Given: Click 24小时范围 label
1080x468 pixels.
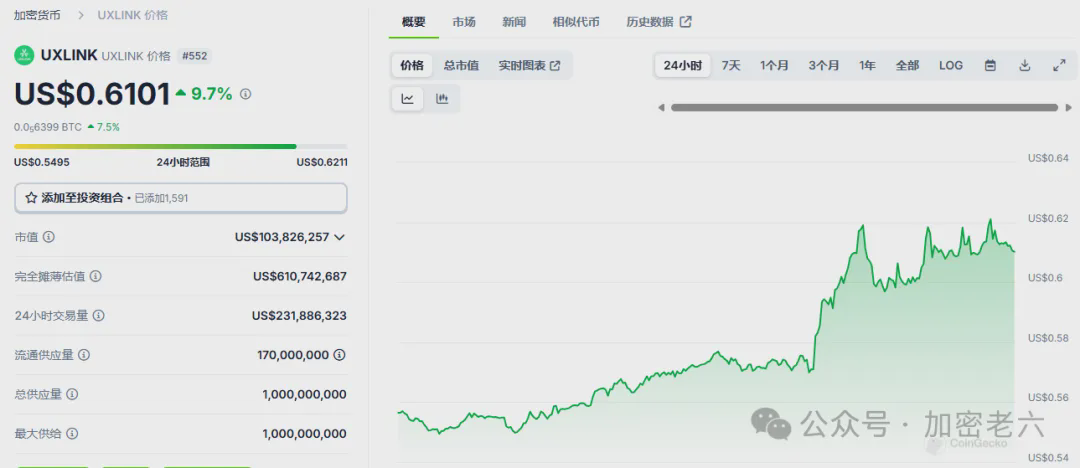Looking at the screenshot, I should [183, 163].
